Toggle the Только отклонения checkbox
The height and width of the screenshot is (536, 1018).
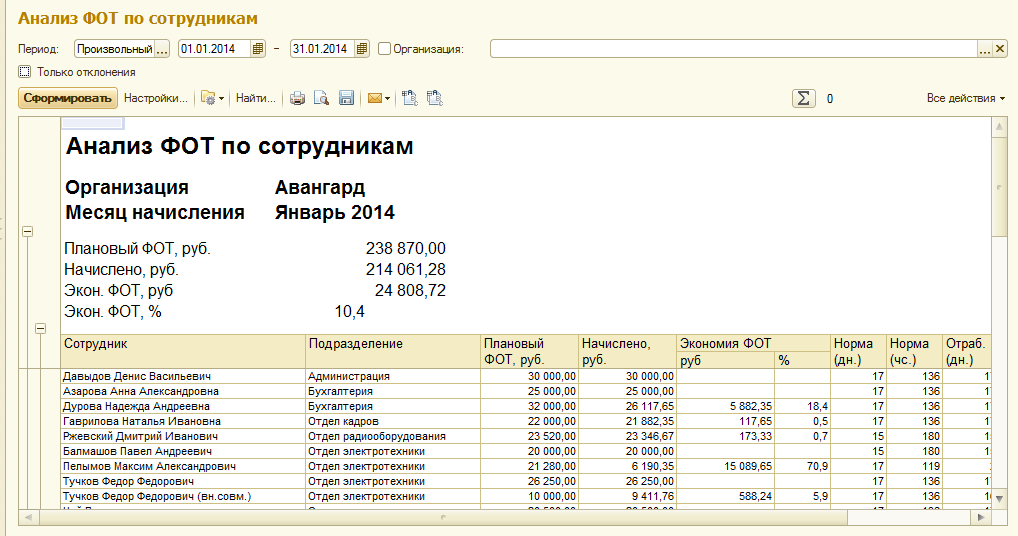(x=24, y=72)
